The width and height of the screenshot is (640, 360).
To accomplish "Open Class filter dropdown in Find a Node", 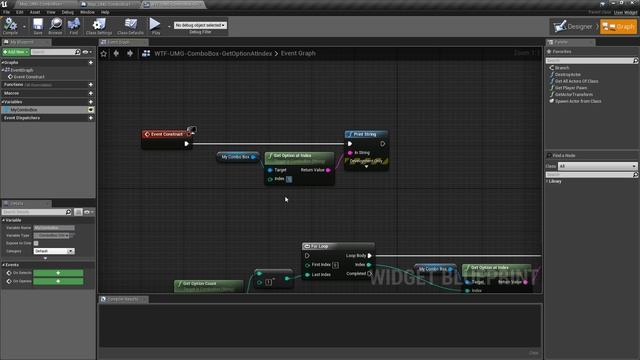I will [597, 166].
